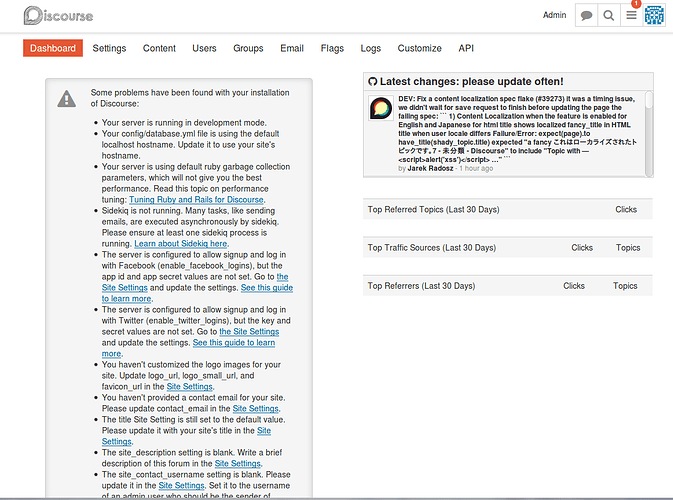Open Tuning Ruby and Rails for Discourse link
Screen dimensions: 673x500
(197, 200)
